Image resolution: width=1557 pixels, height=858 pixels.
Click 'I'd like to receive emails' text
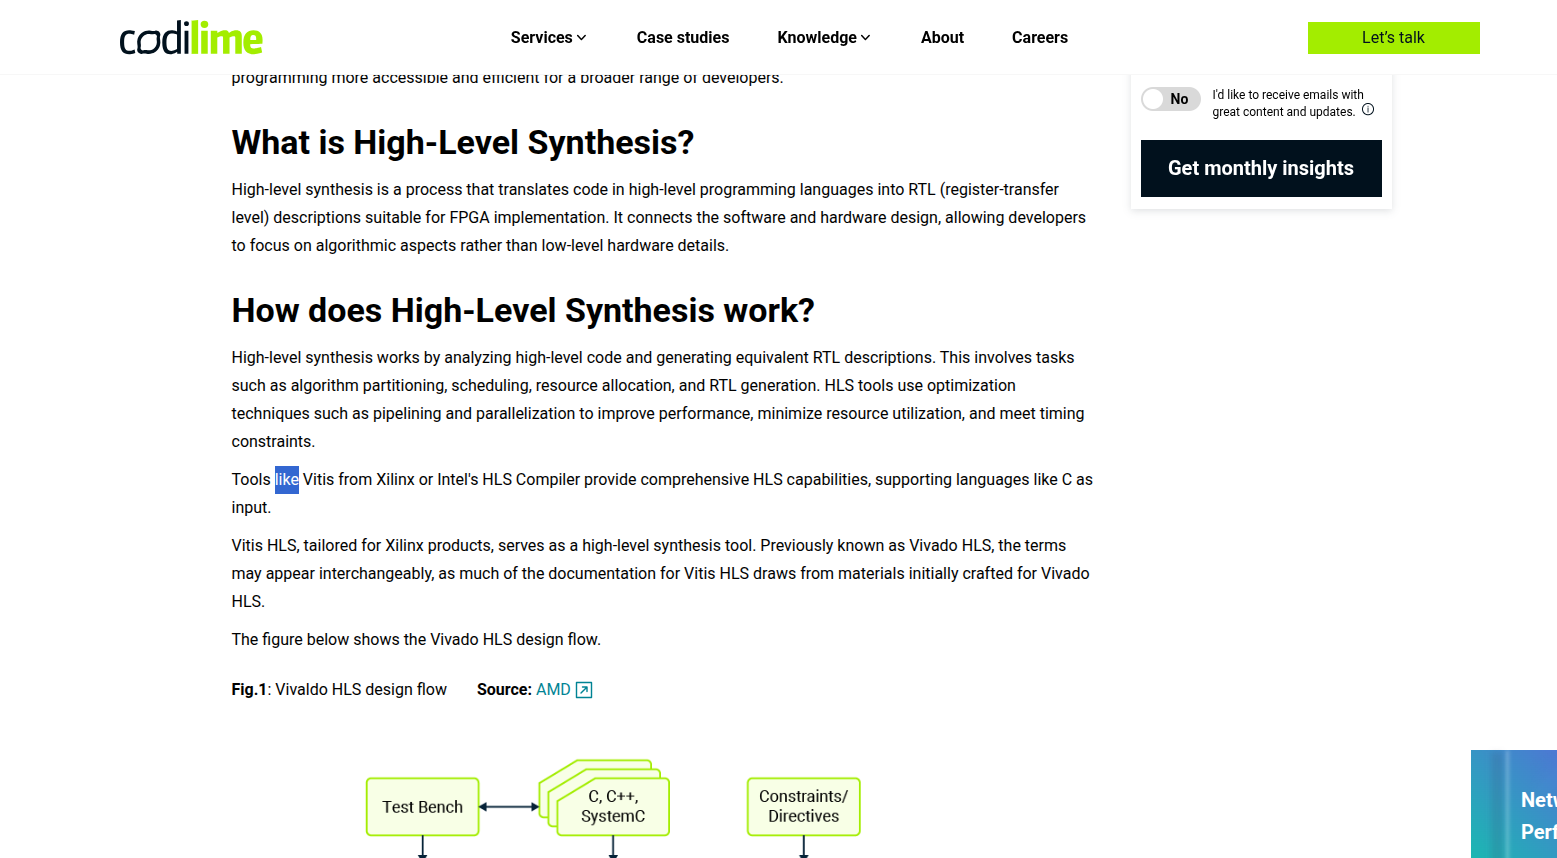click(x=1288, y=103)
